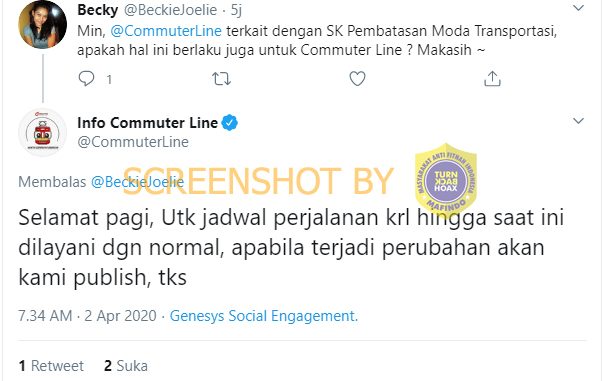Retweet Becky's tweet using the retweet icon

pos(222,79)
